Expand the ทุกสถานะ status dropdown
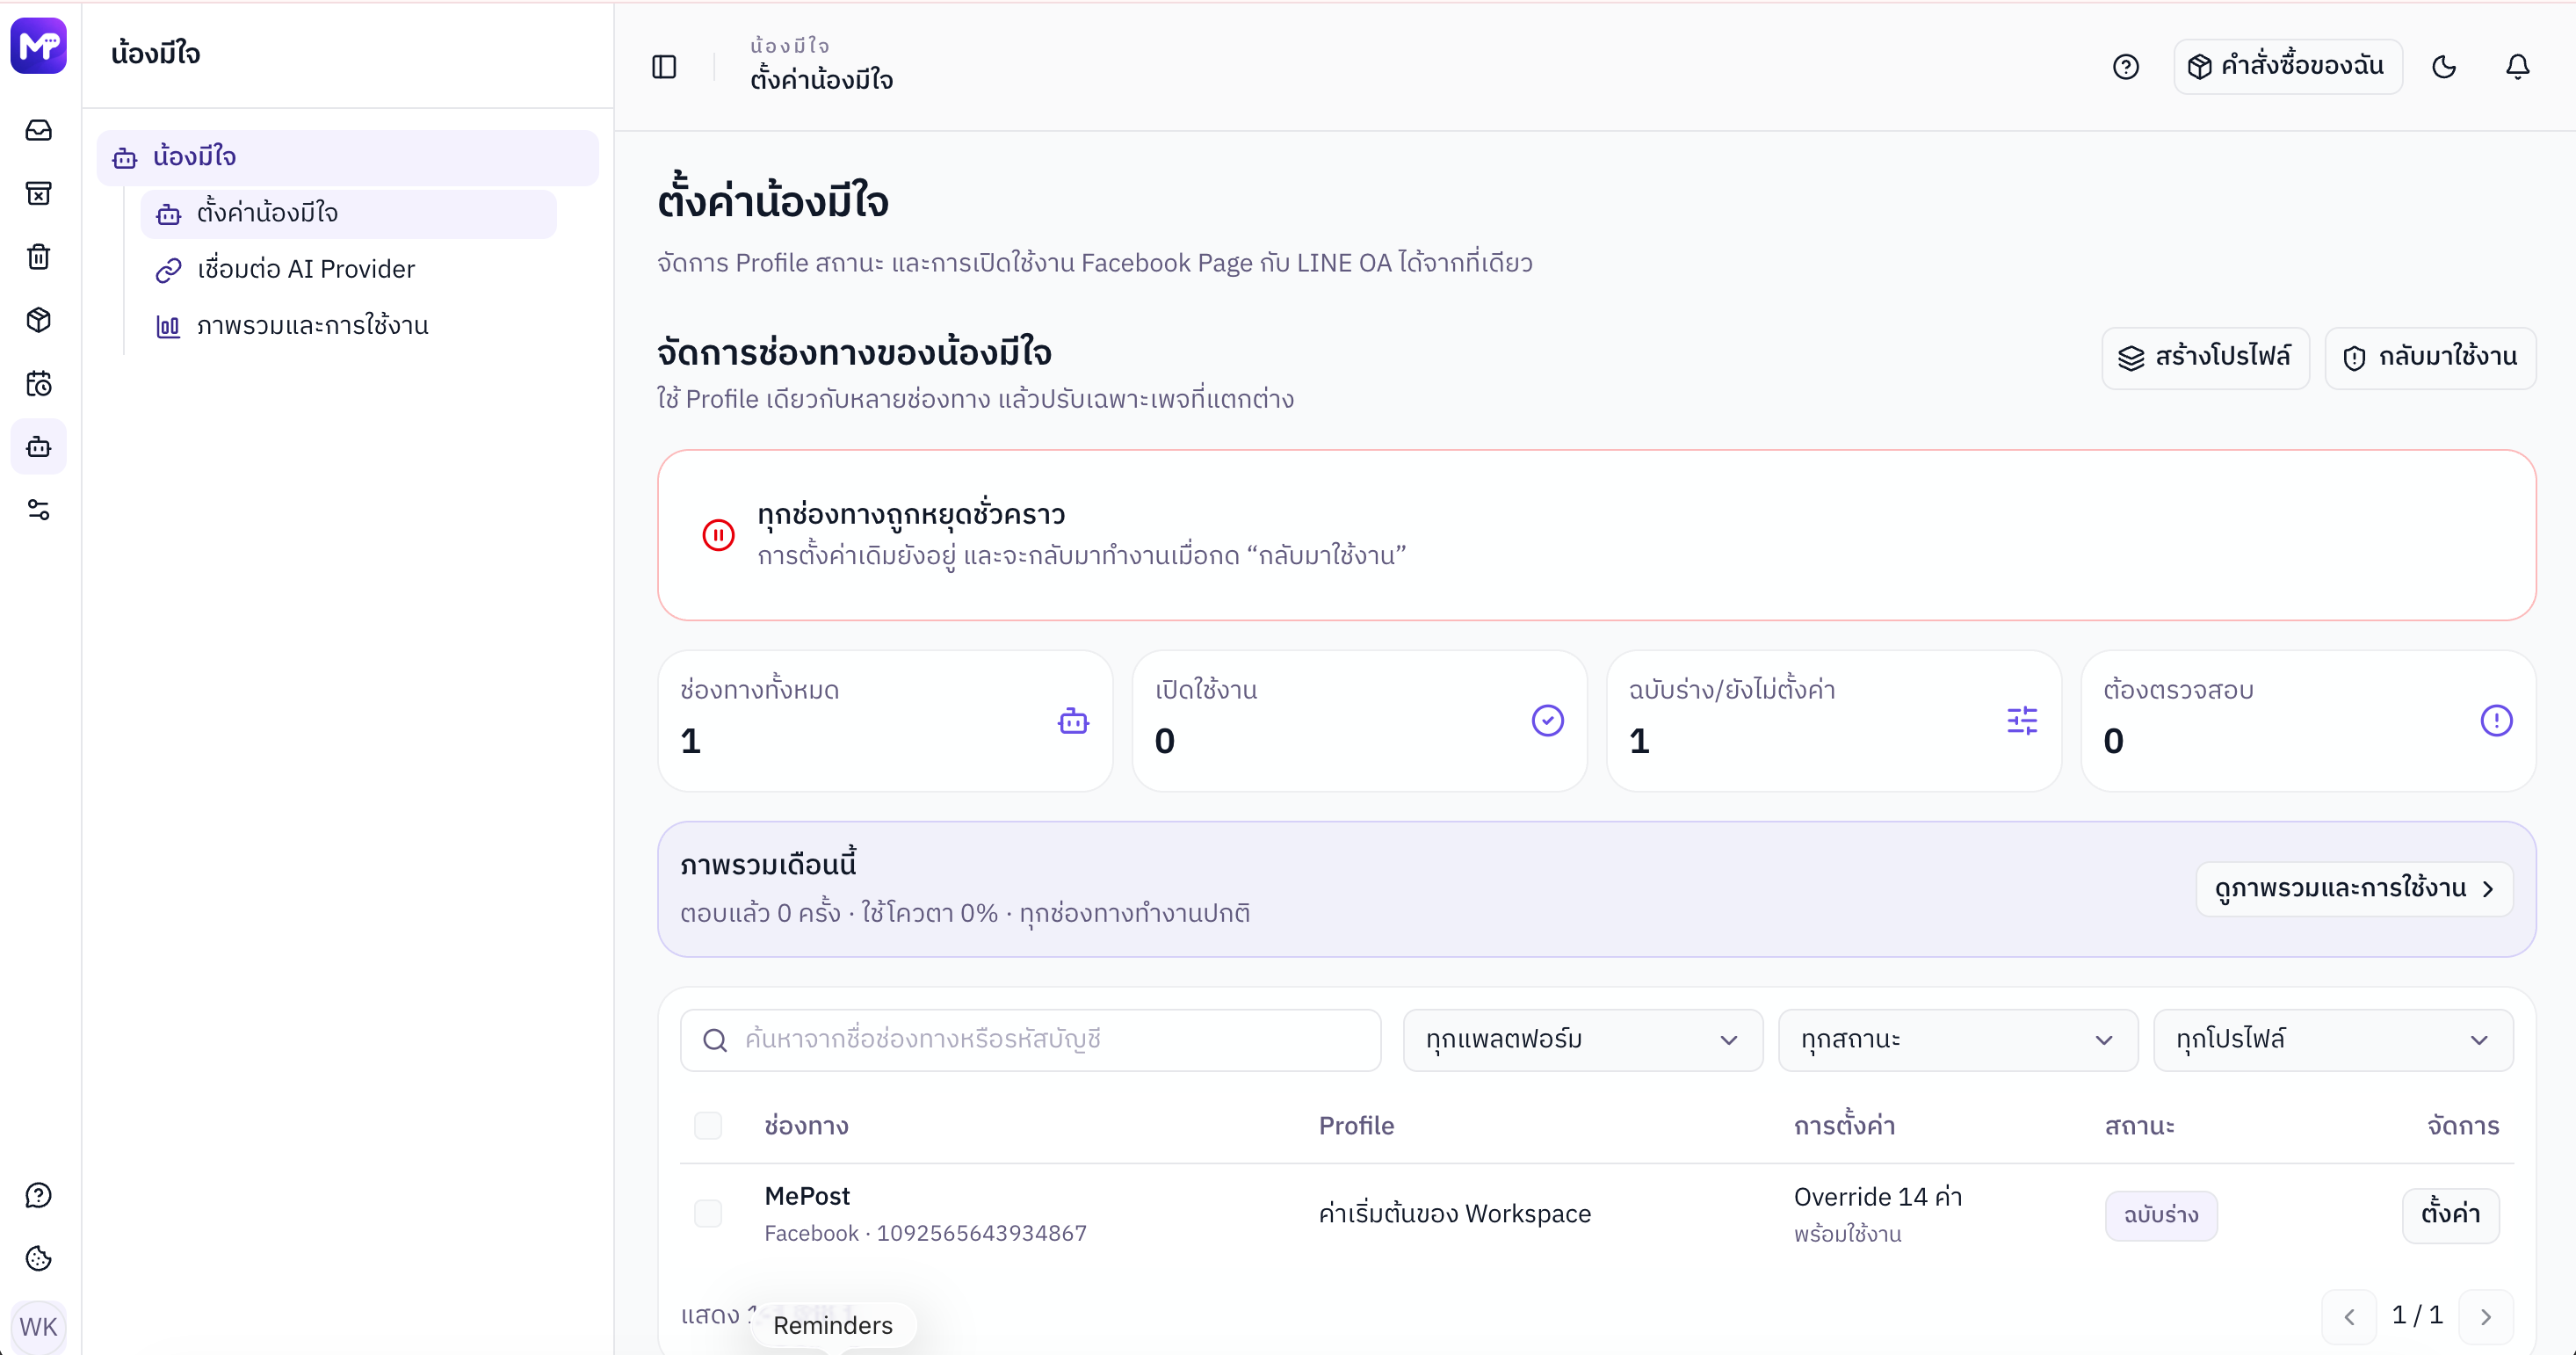This screenshot has height=1355, width=2576. pos(1957,1040)
